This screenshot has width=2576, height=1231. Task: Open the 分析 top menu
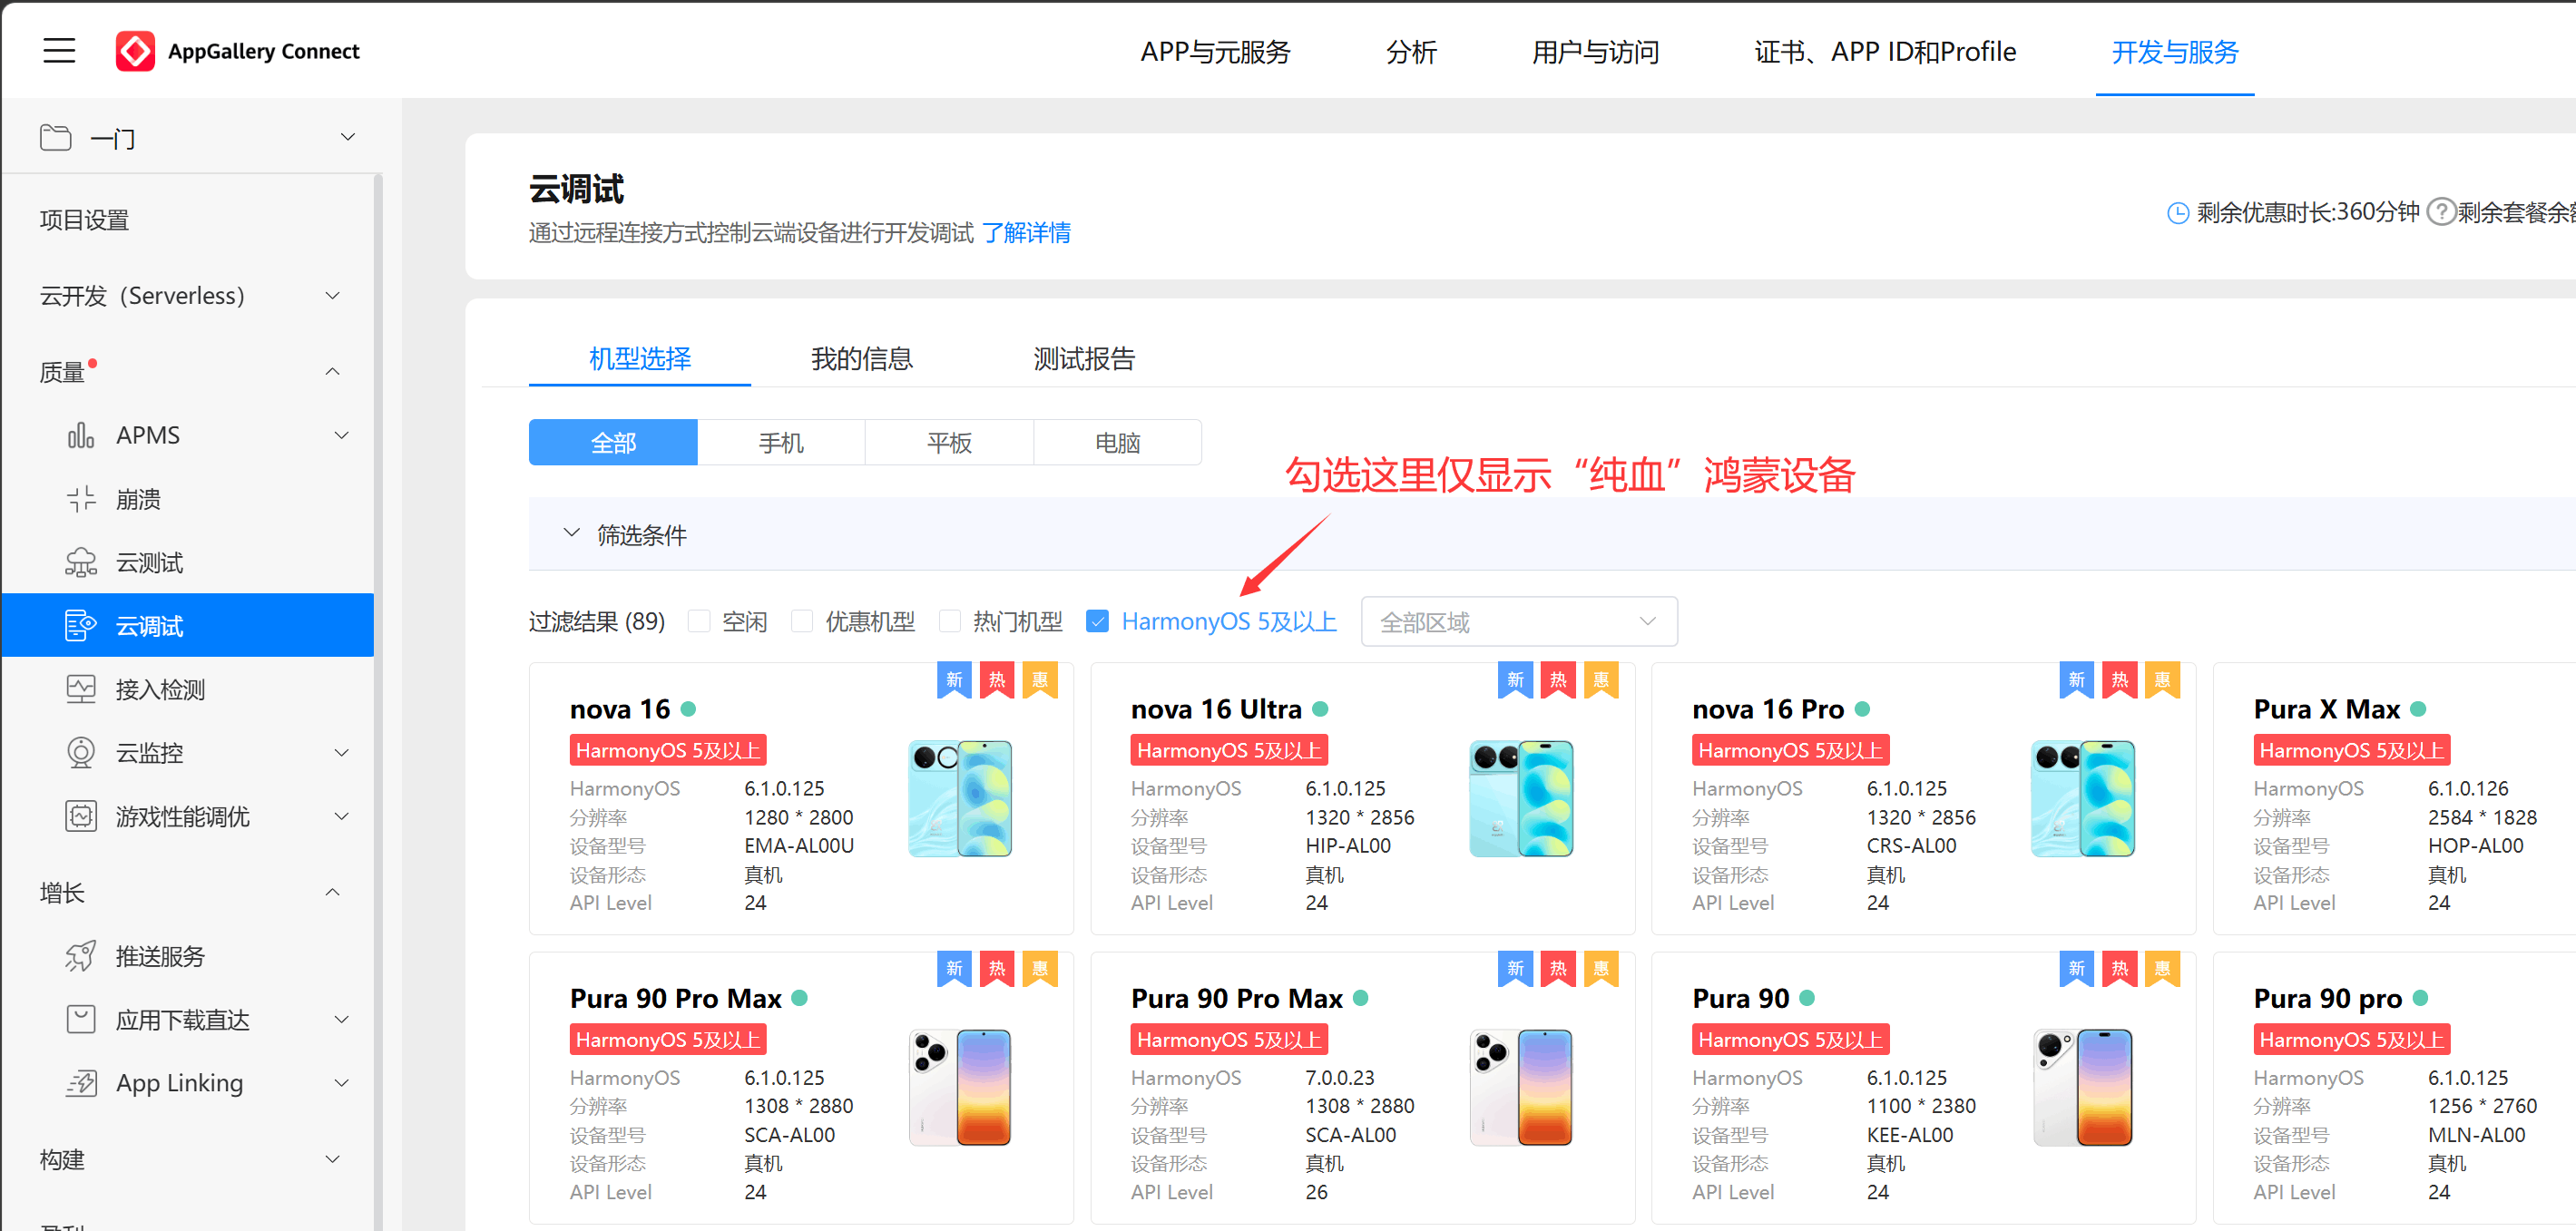click(x=1411, y=51)
